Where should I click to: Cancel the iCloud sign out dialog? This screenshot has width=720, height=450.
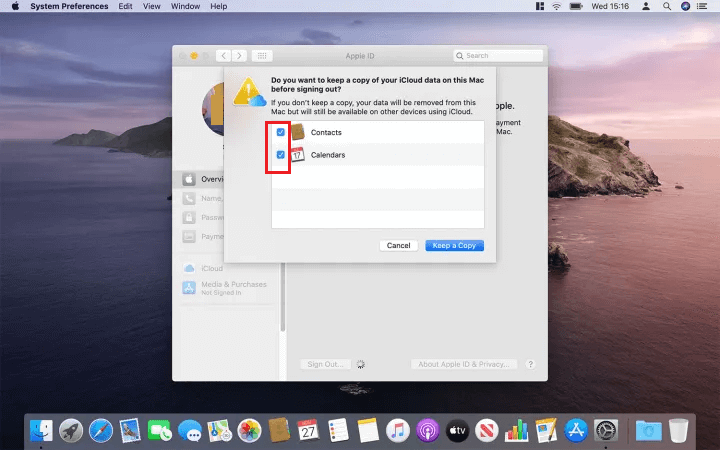click(x=398, y=246)
